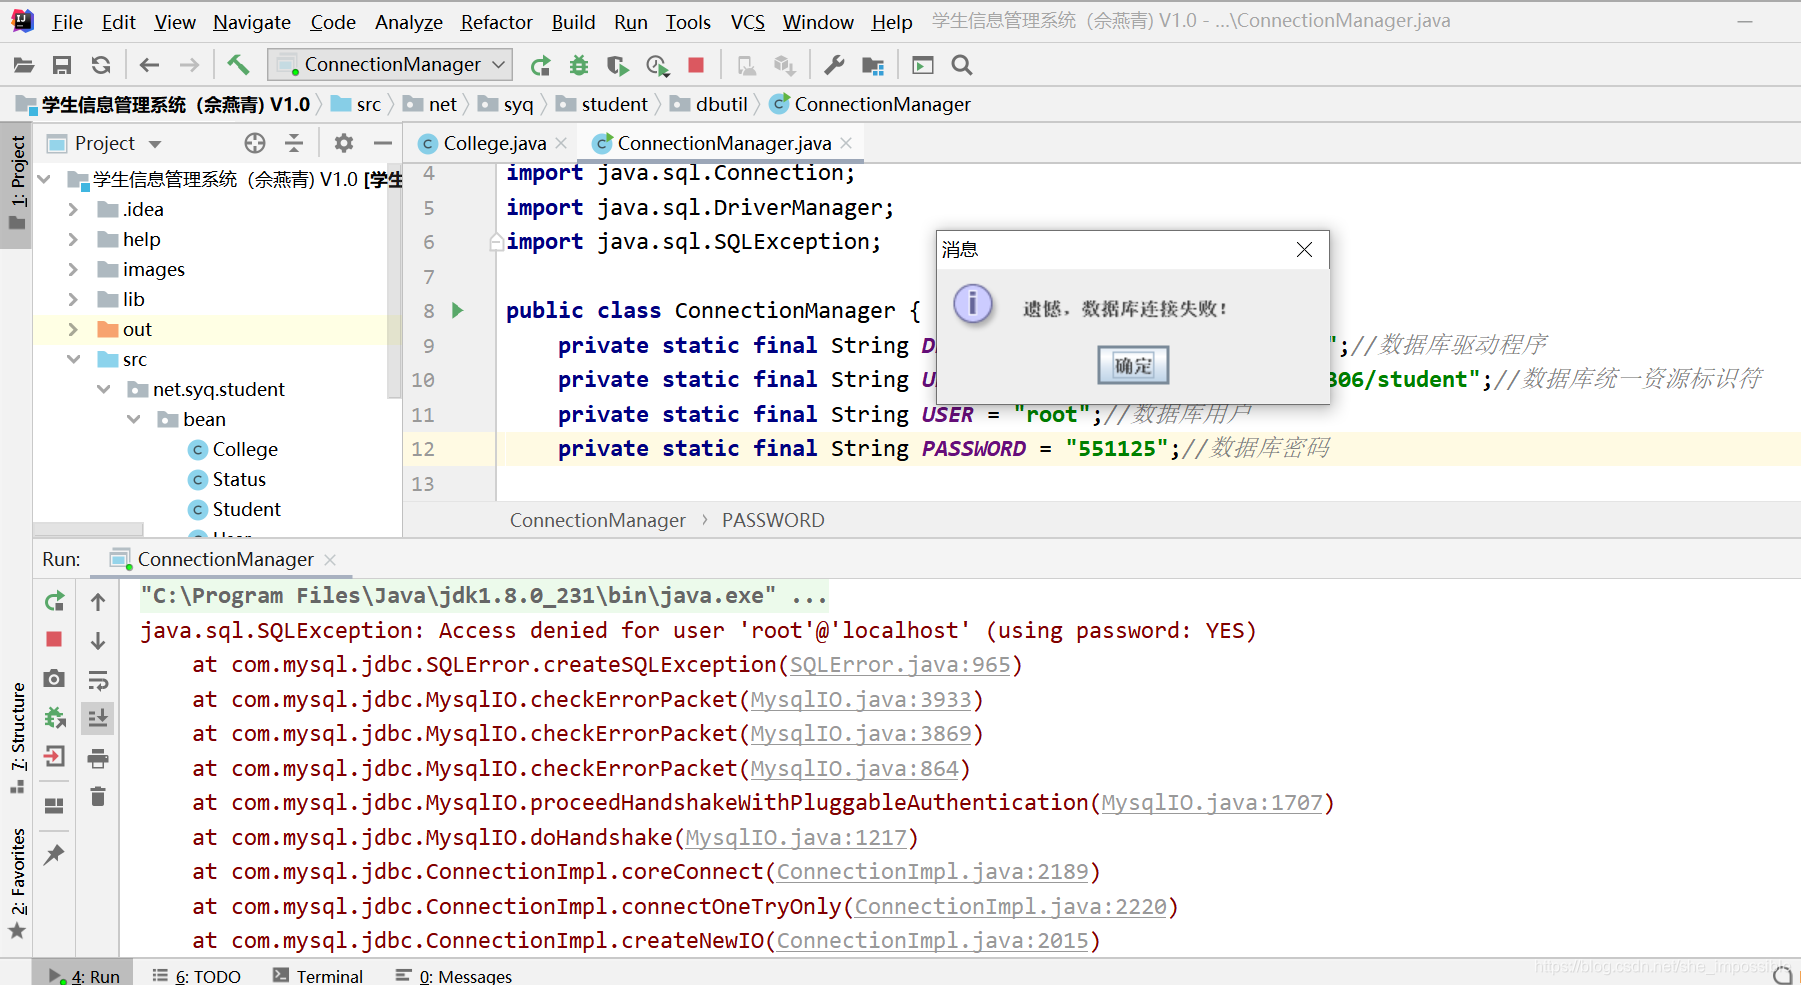This screenshot has height=985, width=1801.
Task: Open the File menu
Action: (x=67, y=22)
